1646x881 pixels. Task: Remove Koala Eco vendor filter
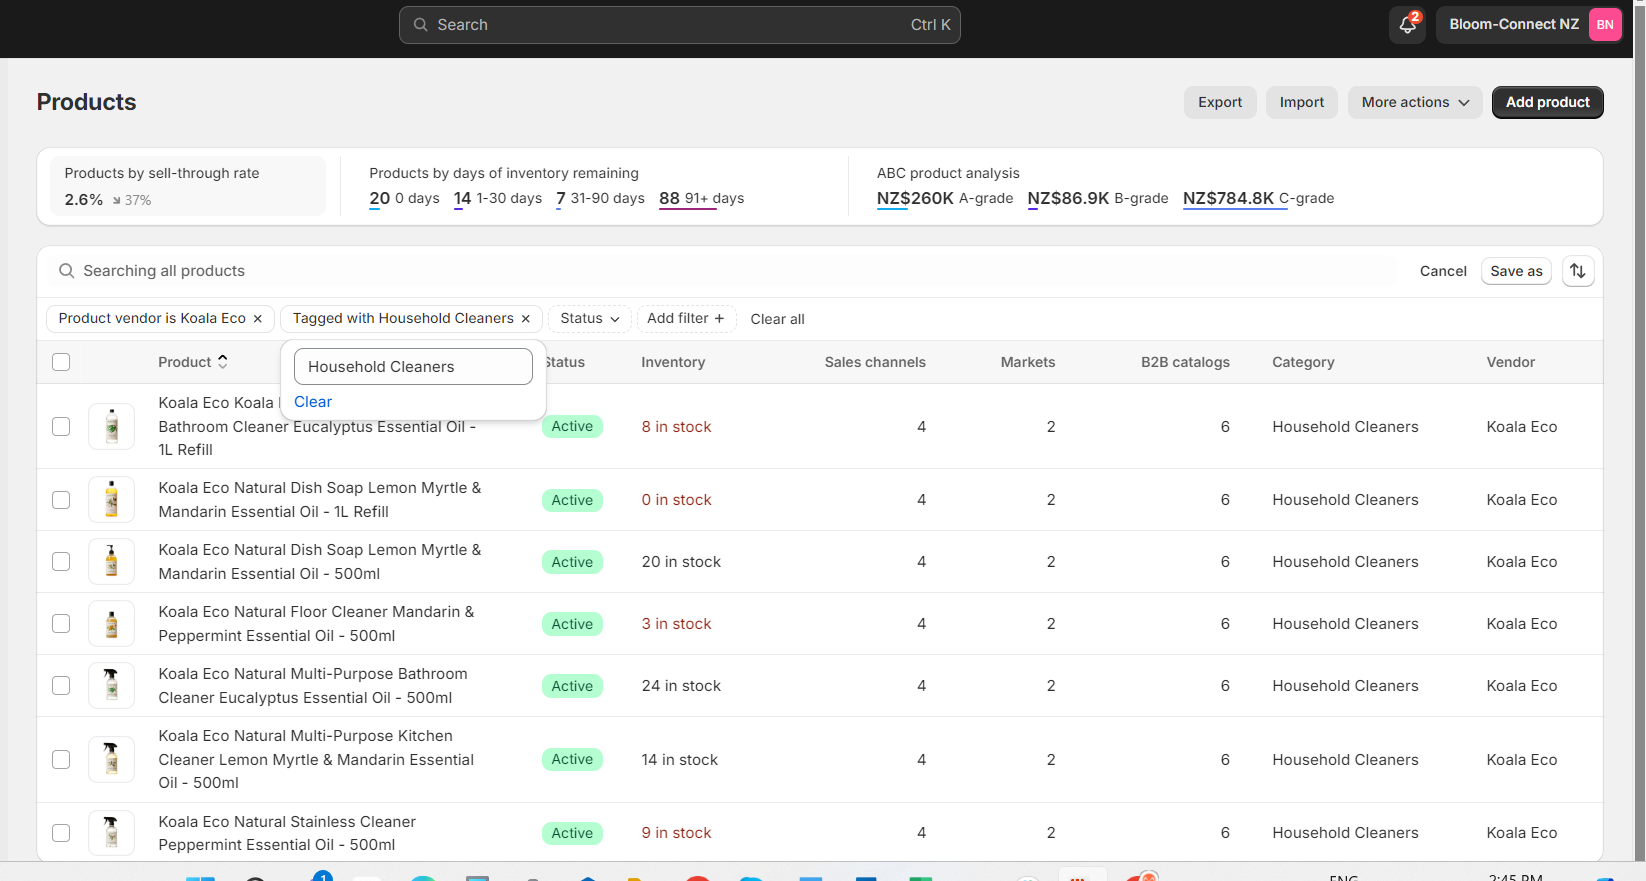(258, 319)
